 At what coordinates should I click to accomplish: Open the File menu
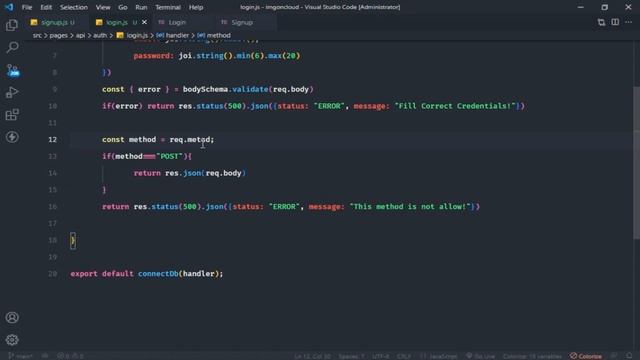(27, 7)
